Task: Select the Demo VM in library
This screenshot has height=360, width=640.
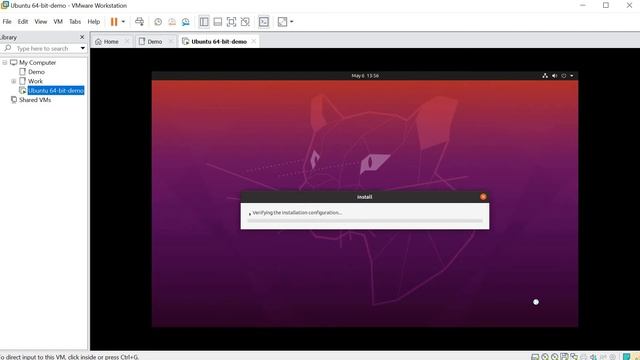Action: click(x=36, y=72)
